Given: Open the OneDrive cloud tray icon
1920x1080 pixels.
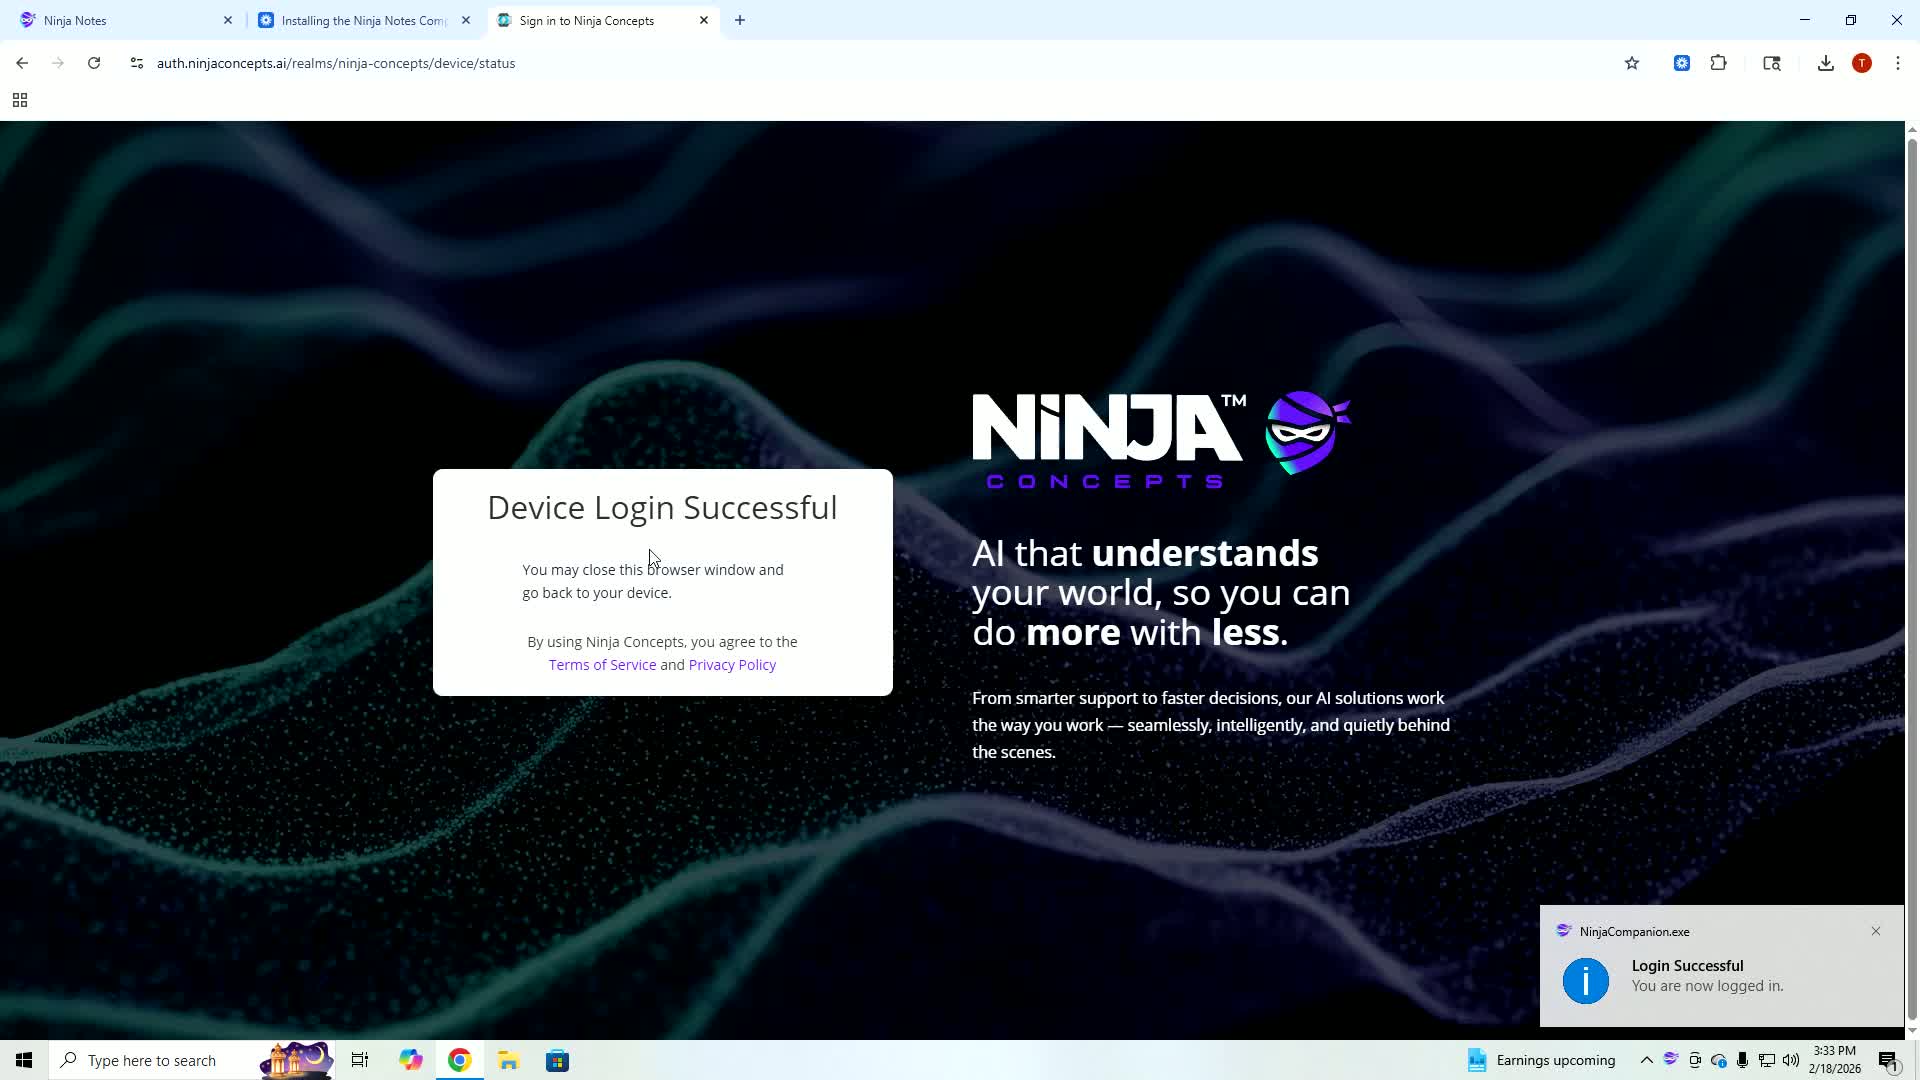Looking at the screenshot, I should 1719,1060.
